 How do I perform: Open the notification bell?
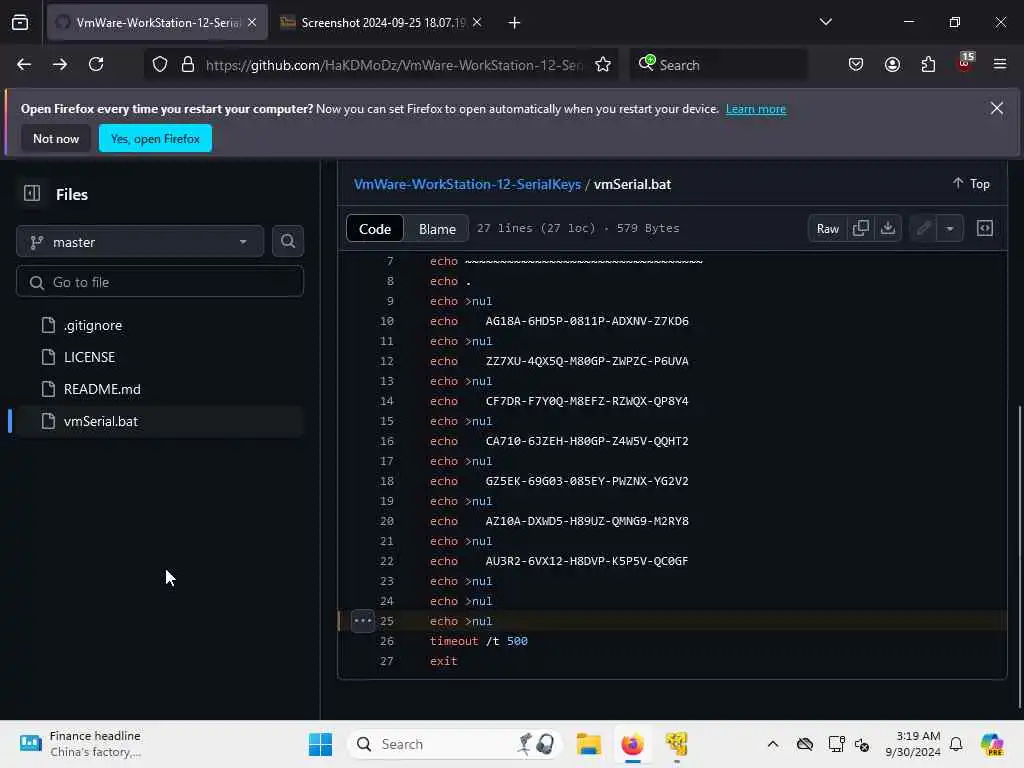coord(956,744)
